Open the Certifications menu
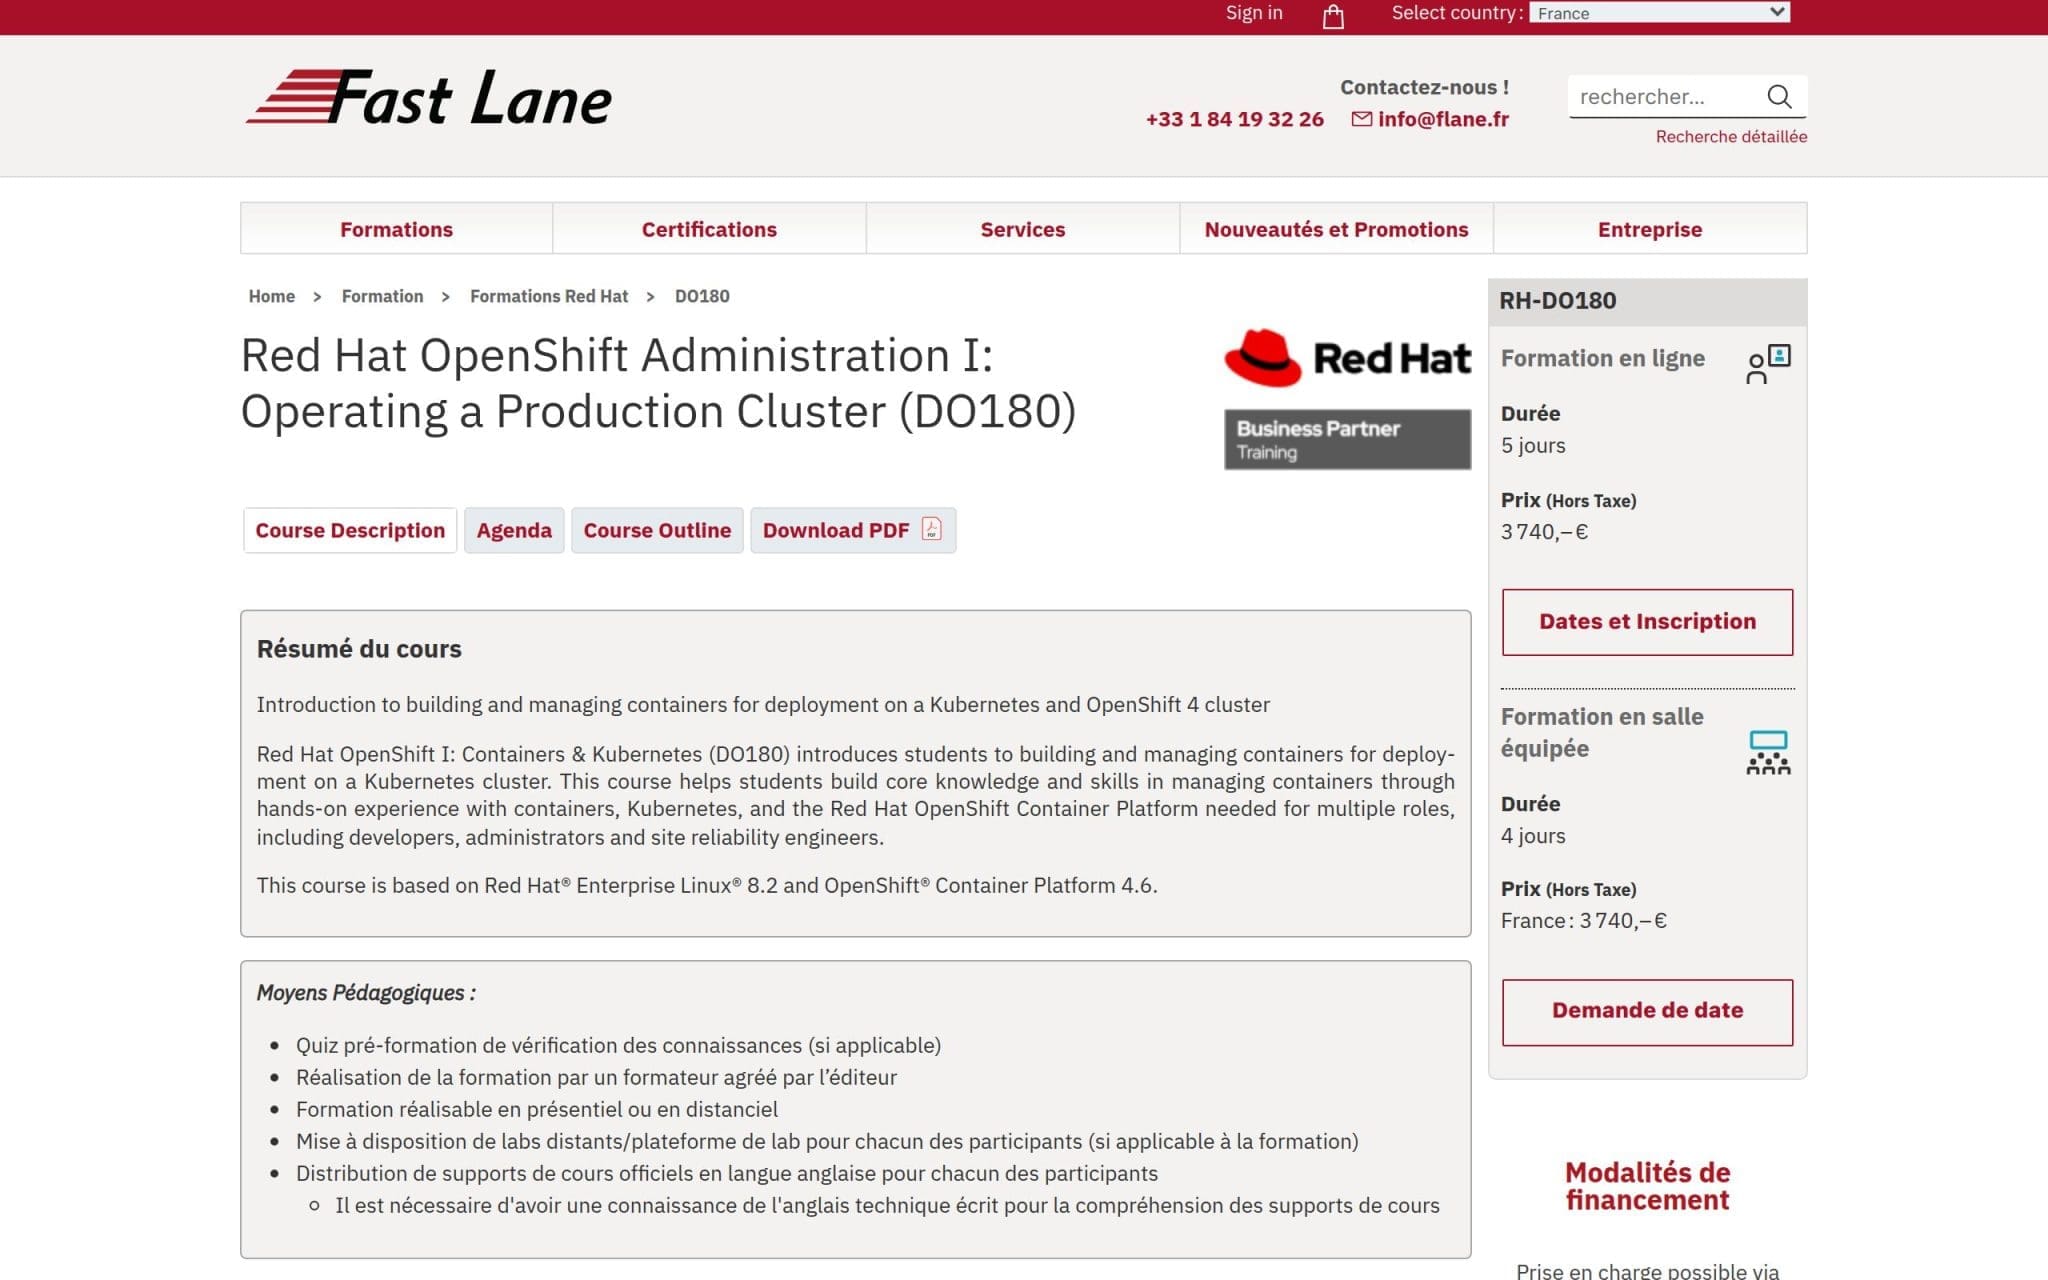Viewport: 2048px width, 1280px height. point(709,229)
